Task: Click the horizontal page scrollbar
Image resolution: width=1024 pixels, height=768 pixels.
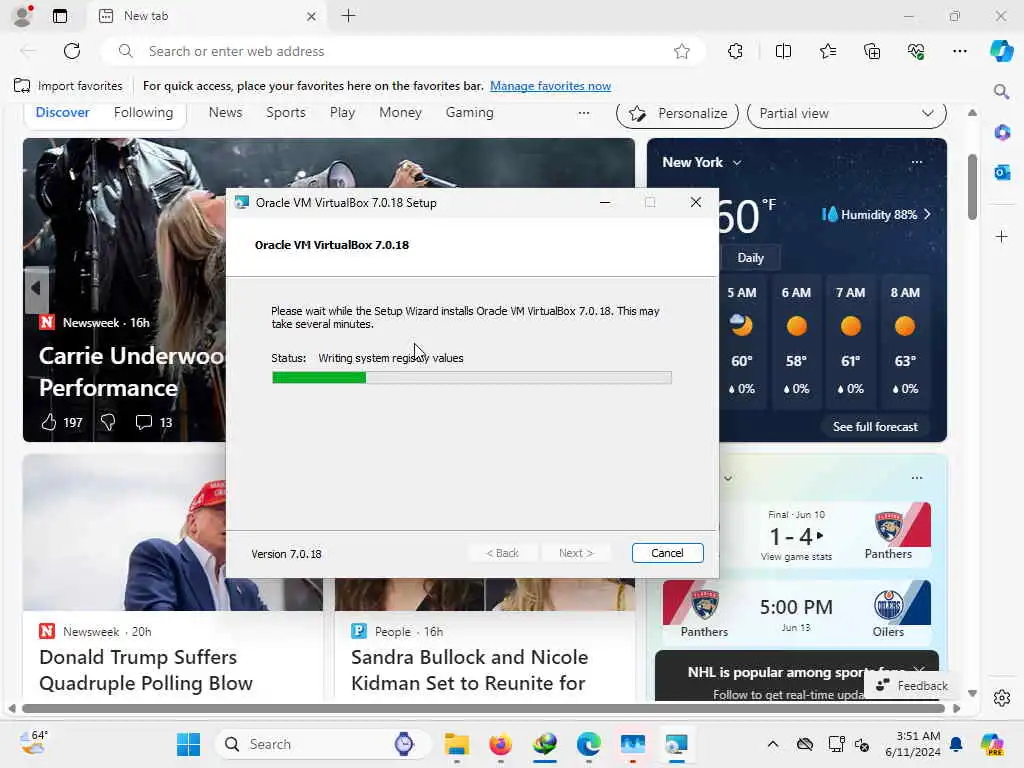Action: tap(483, 708)
